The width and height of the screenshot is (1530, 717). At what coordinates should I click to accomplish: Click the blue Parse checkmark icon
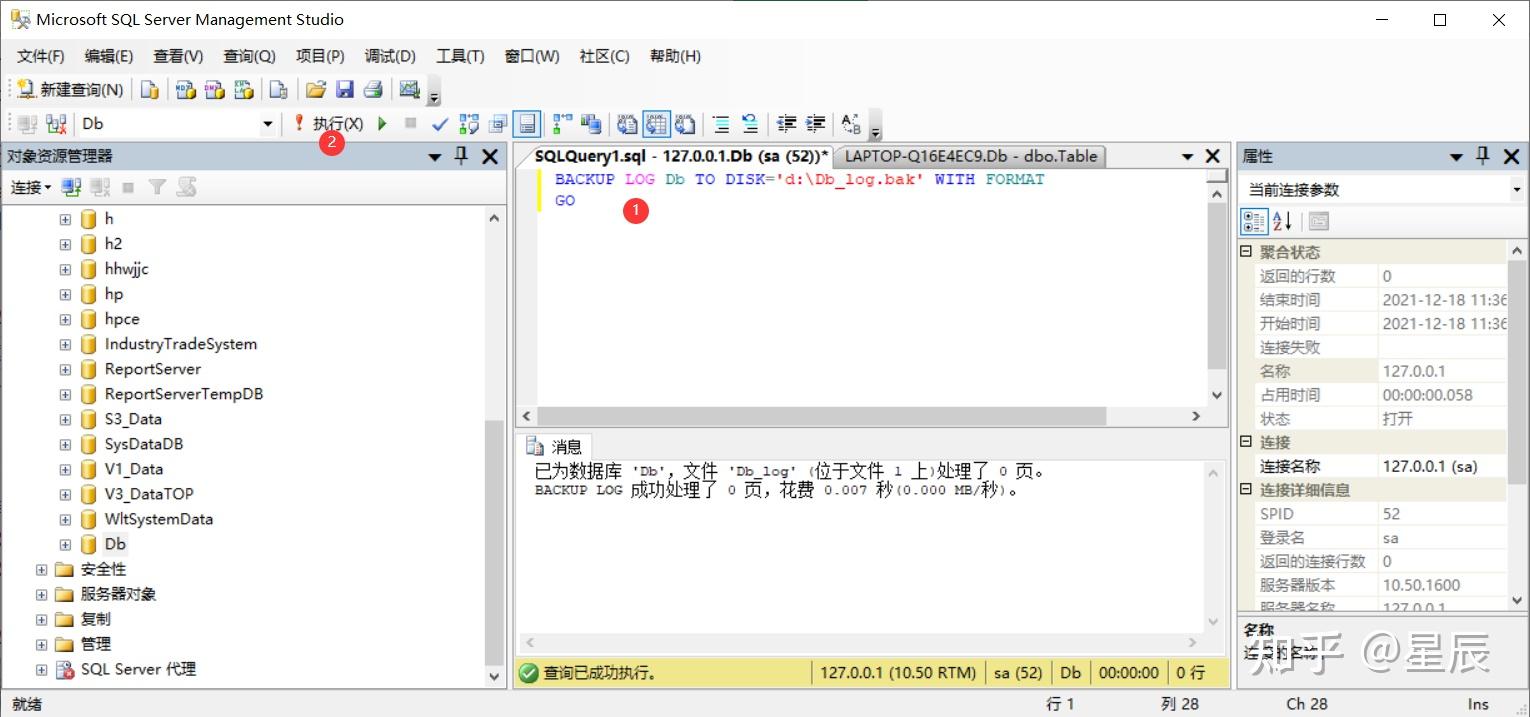pos(438,123)
